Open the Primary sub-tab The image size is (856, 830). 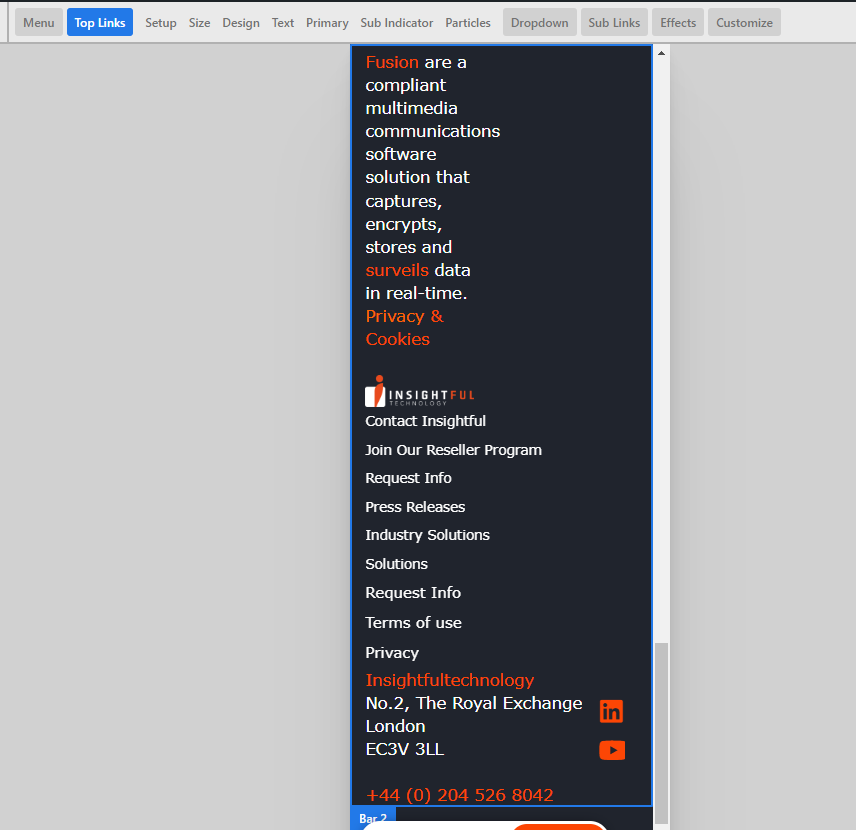tap(327, 23)
